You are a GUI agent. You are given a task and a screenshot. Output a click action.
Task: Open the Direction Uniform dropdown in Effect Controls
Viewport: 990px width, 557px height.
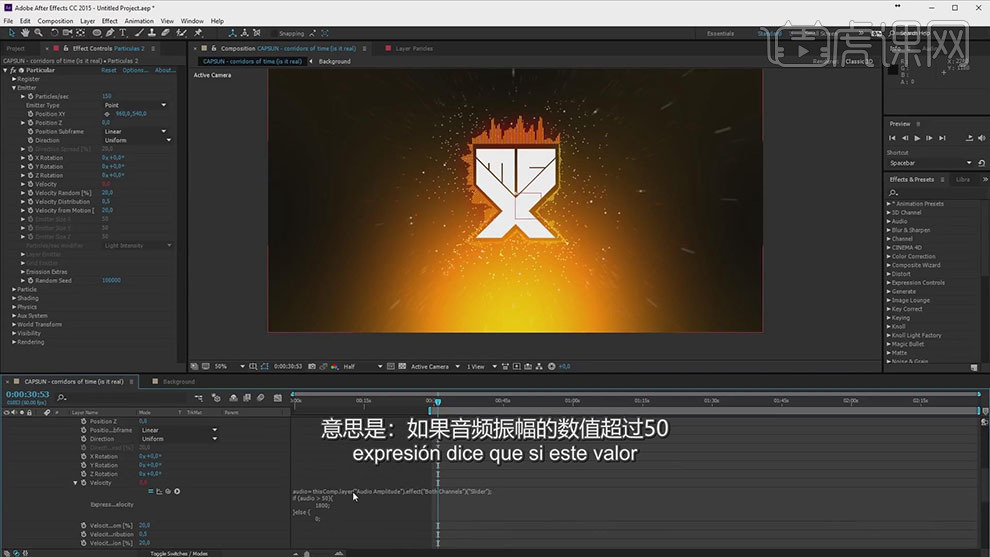coord(138,140)
